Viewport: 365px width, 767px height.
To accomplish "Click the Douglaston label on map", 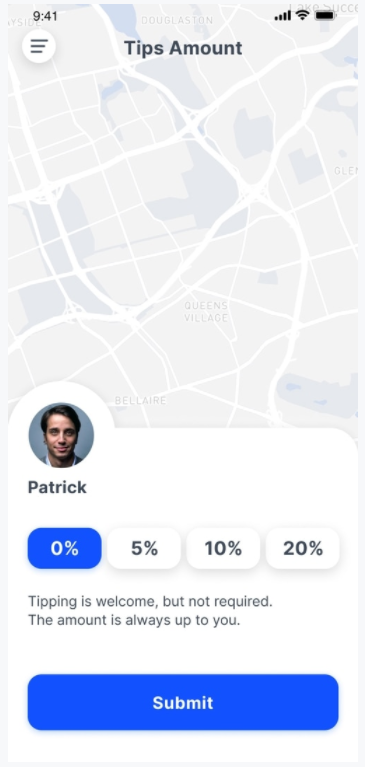I will pyautogui.click(x=177, y=21).
